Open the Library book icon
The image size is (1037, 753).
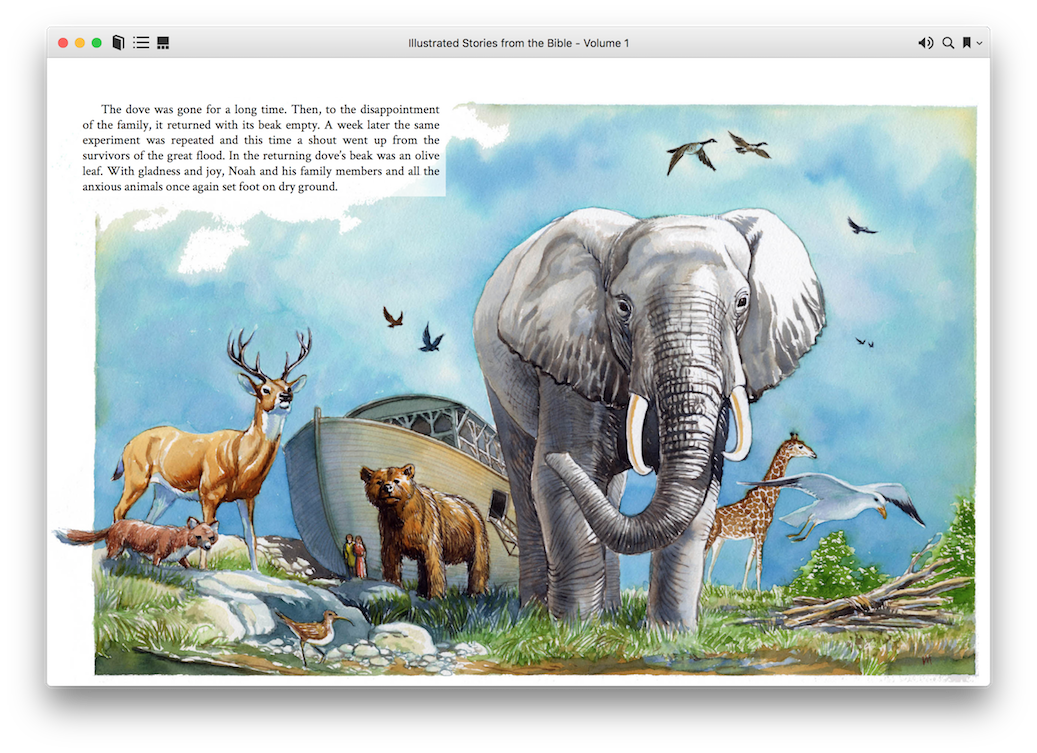[118, 43]
